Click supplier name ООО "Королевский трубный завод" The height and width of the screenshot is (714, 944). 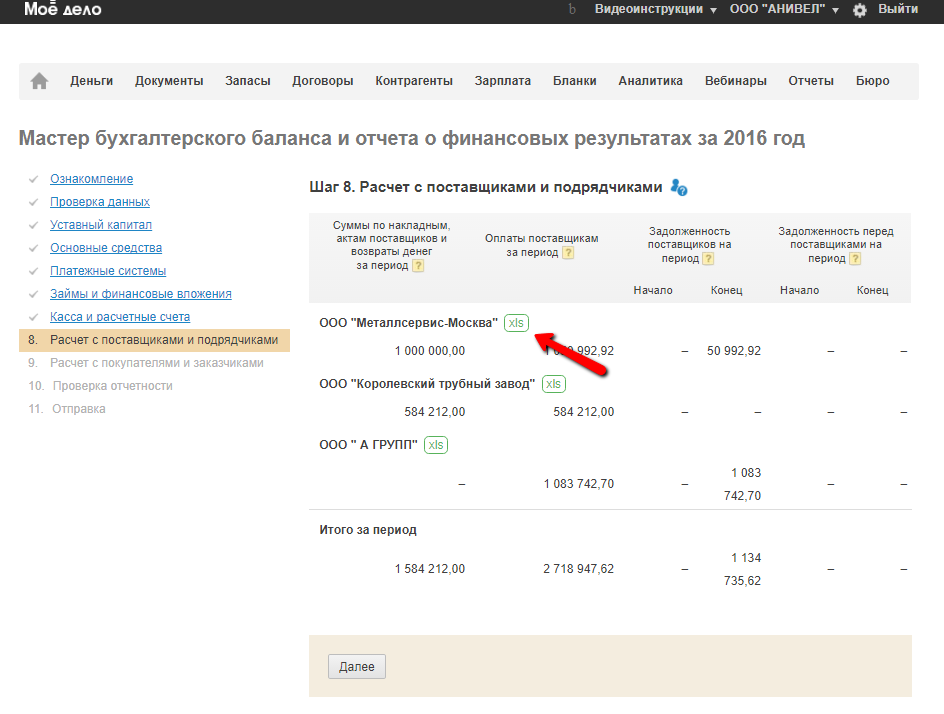(427, 383)
